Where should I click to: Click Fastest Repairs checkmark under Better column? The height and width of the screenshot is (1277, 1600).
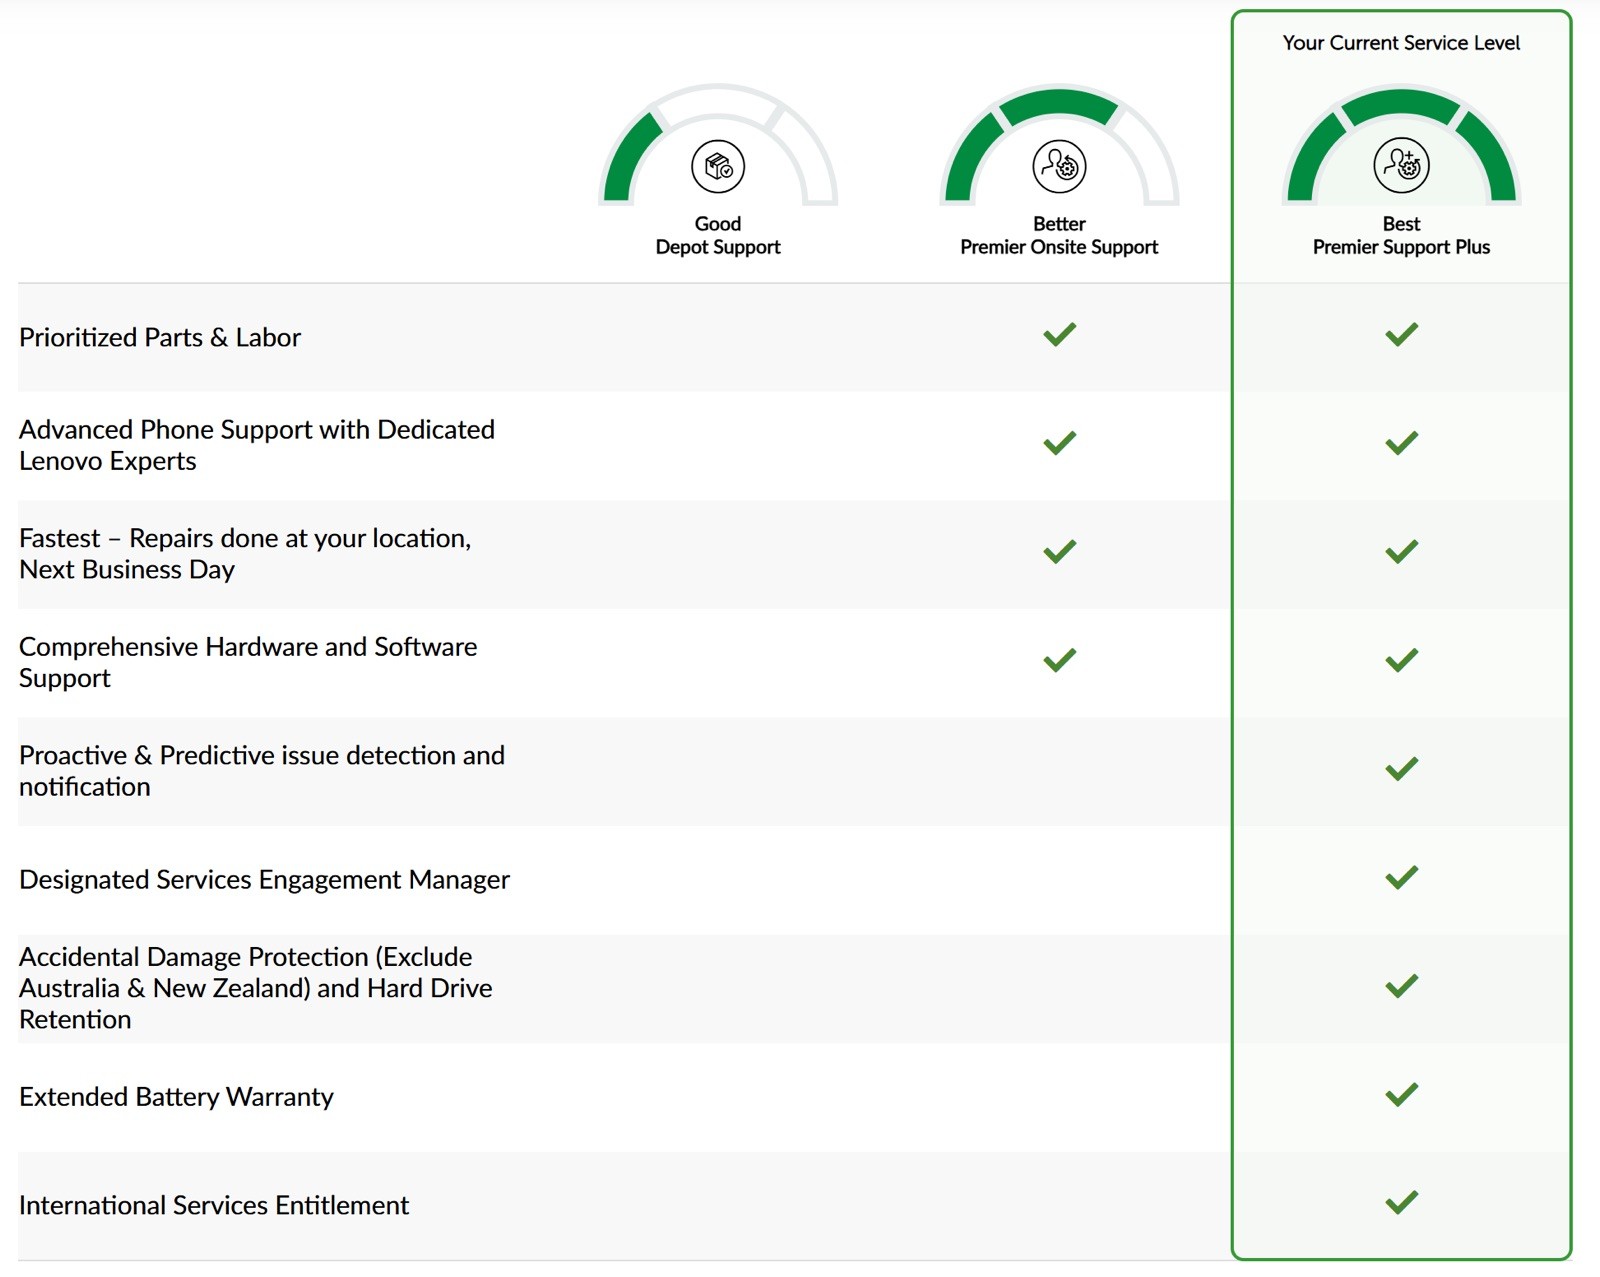(x=1059, y=552)
